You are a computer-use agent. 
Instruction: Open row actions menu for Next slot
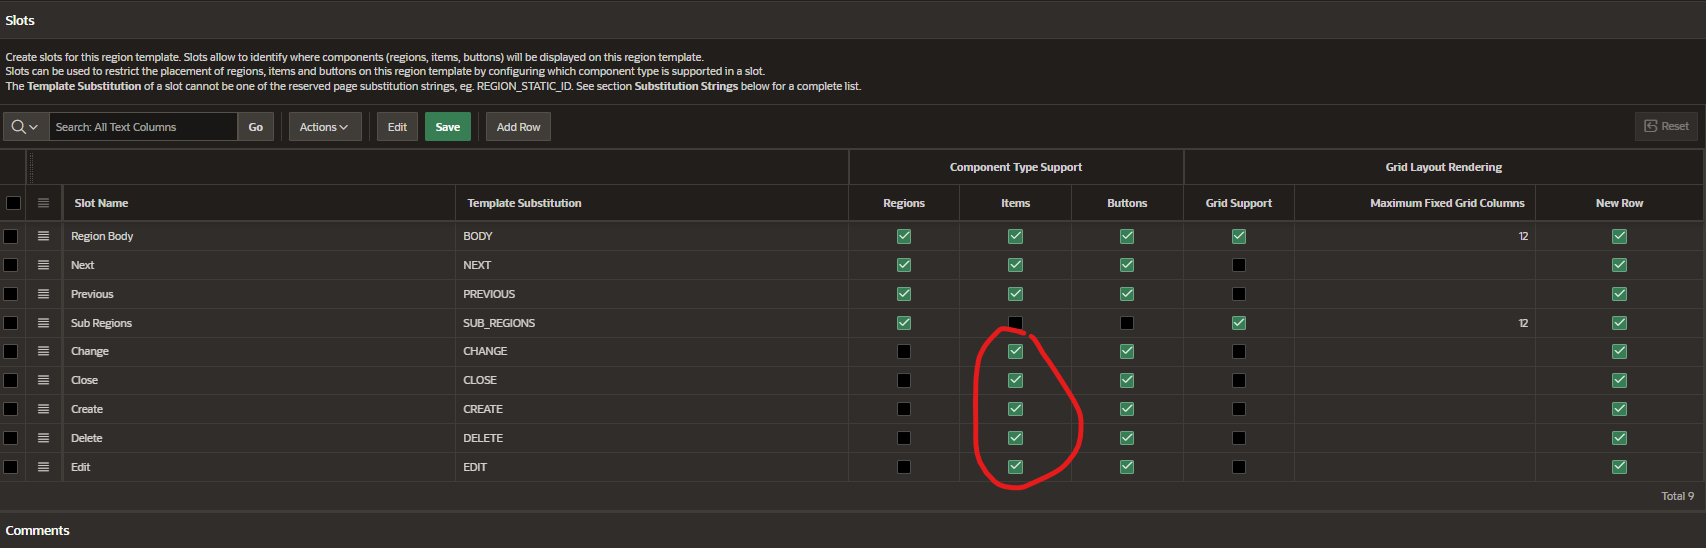coord(43,265)
